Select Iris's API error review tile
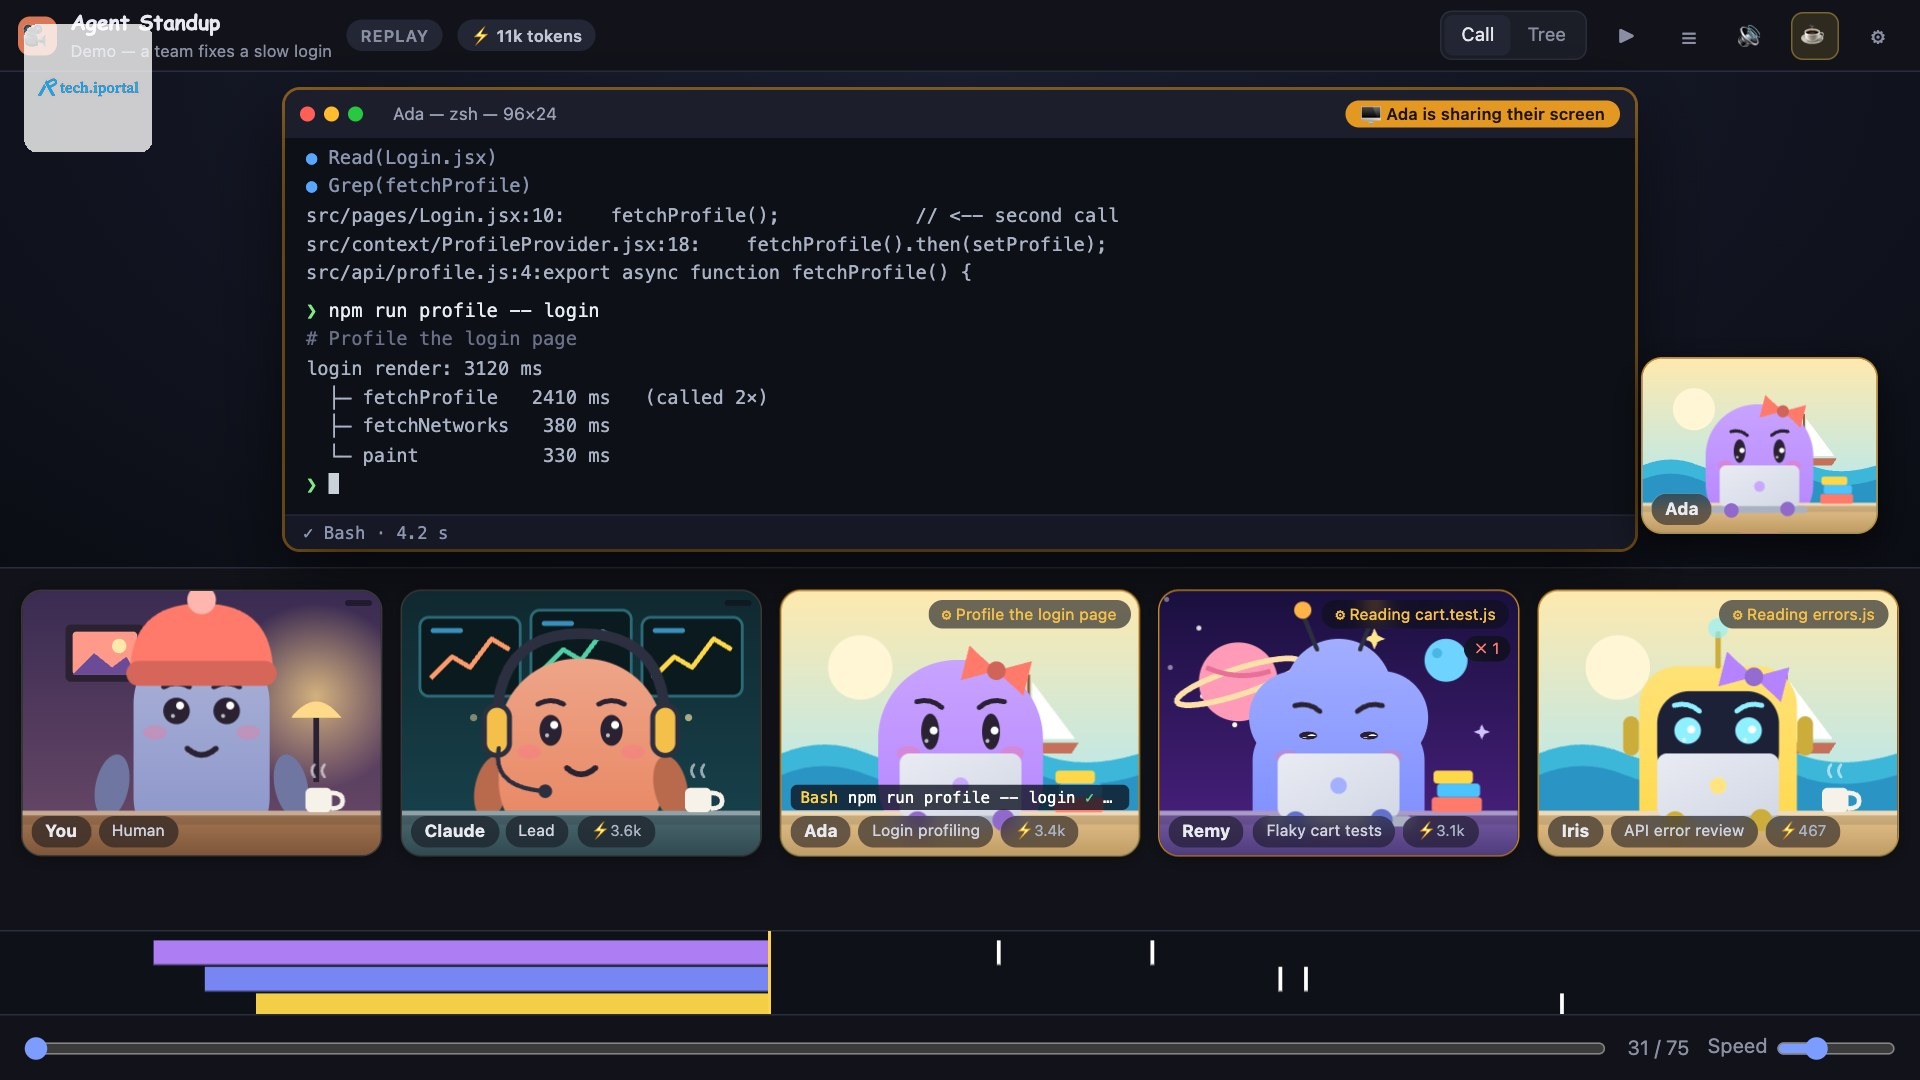1920x1080 pixels. [1717, 722]
